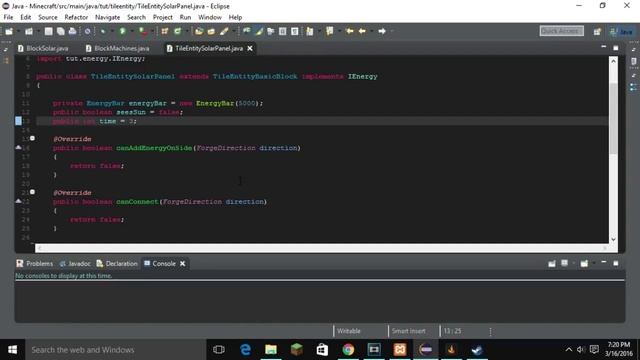
Task: Click the editor scroll down arrow
Action: click(x=613, y=240)
